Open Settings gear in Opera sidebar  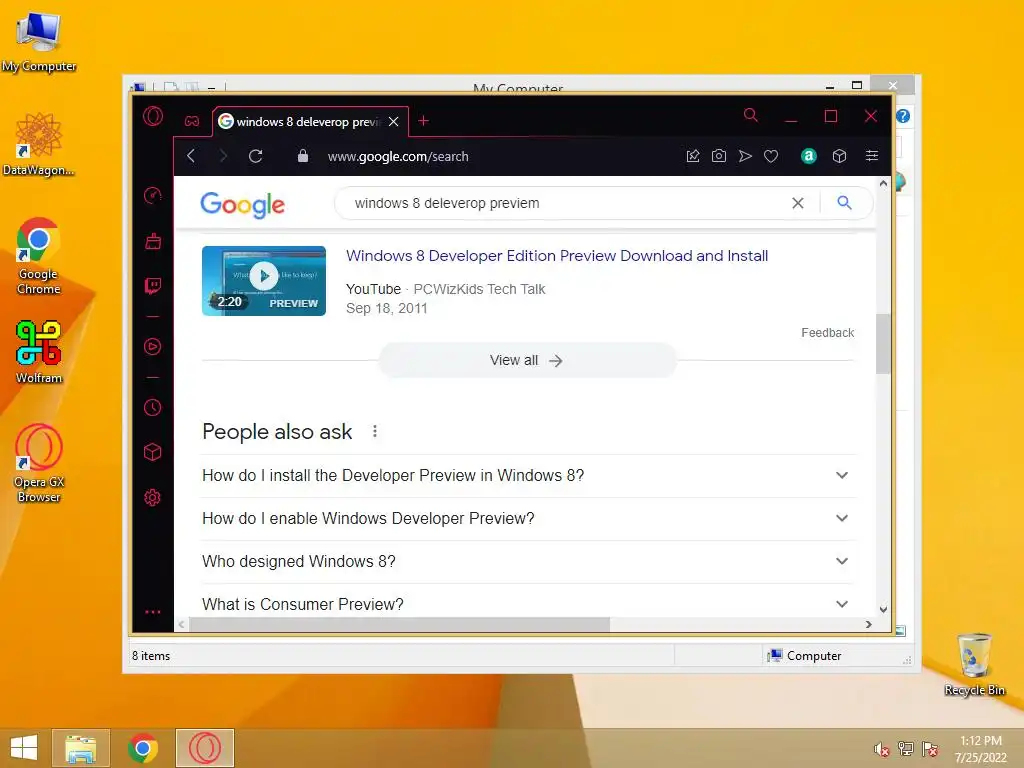pyautogui.click(x=153, y=498)
